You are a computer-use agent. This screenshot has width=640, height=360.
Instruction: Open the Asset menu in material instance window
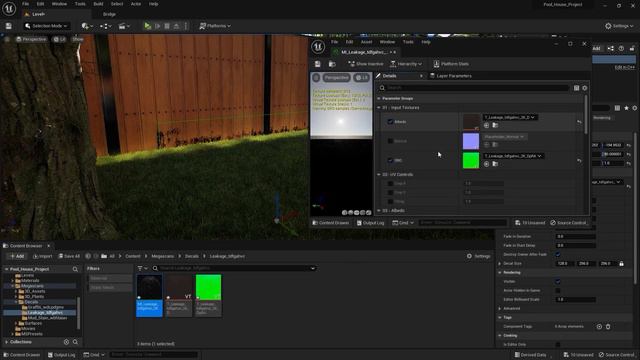tap(366, 42)
